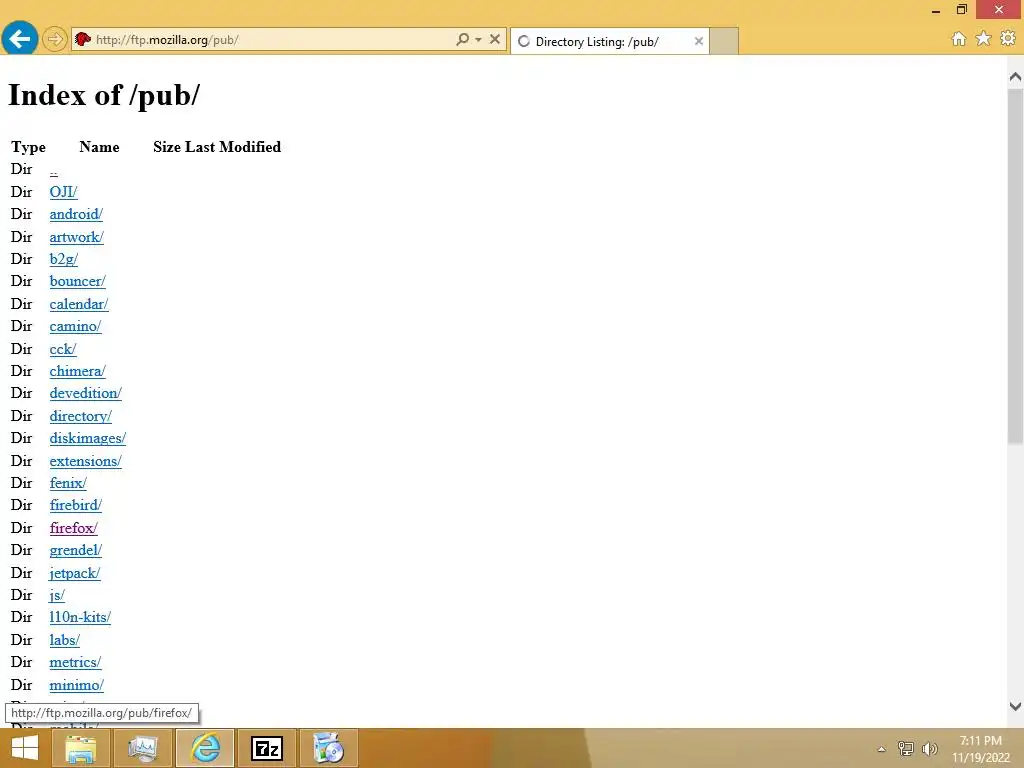Image resolution: width=1024 pixels, height=768 pixels.
Task: Click the site favicon in address bar
Action: pyautogui.click(x=82, y=40)
